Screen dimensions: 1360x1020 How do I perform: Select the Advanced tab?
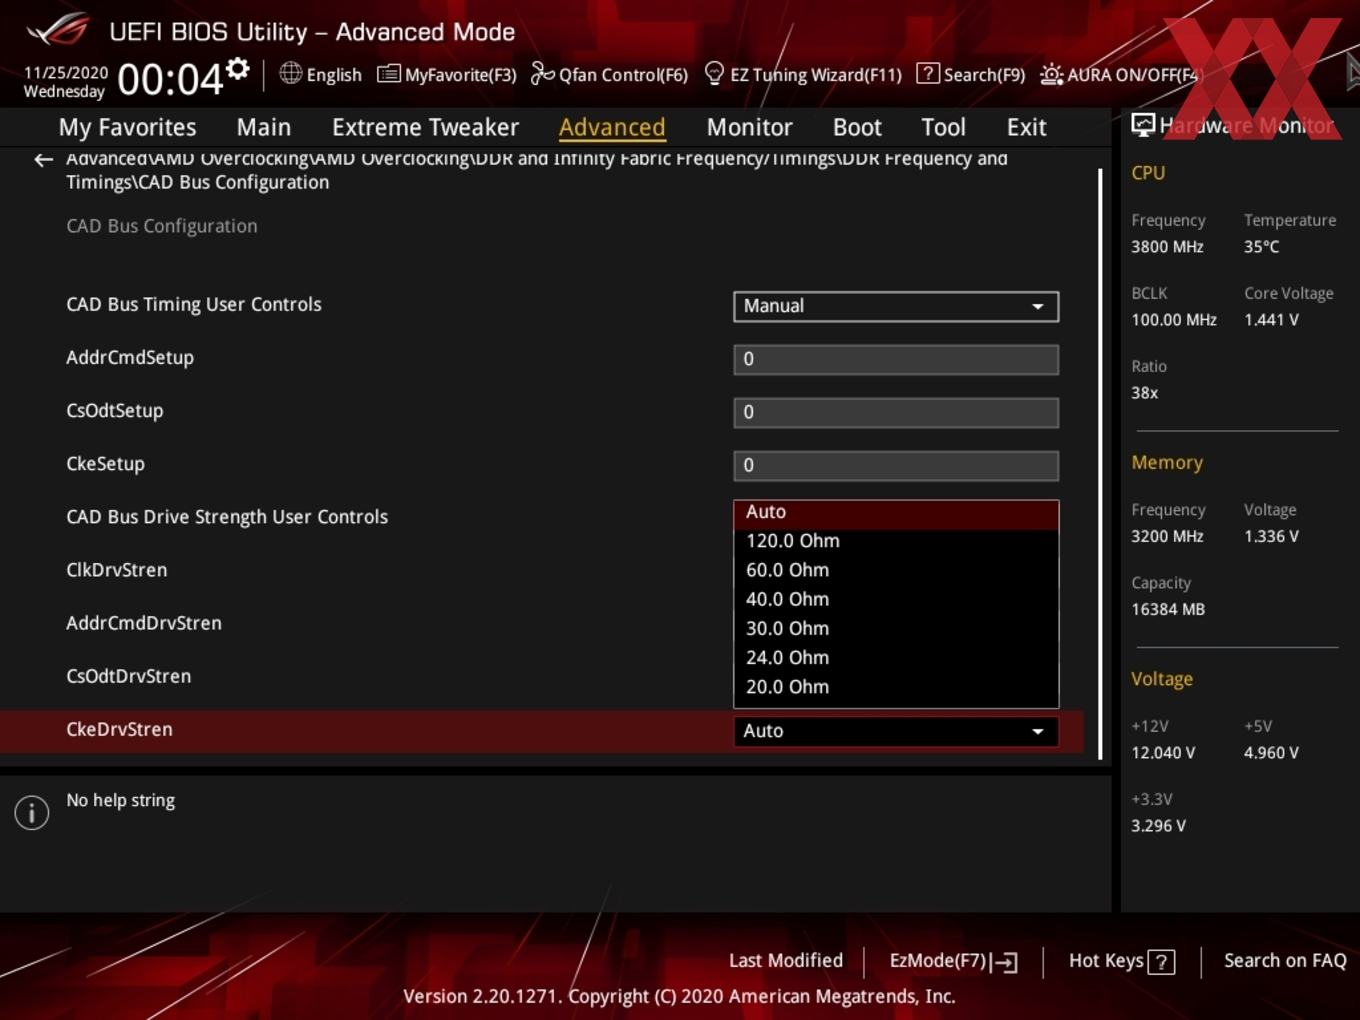tap(612, 127)
